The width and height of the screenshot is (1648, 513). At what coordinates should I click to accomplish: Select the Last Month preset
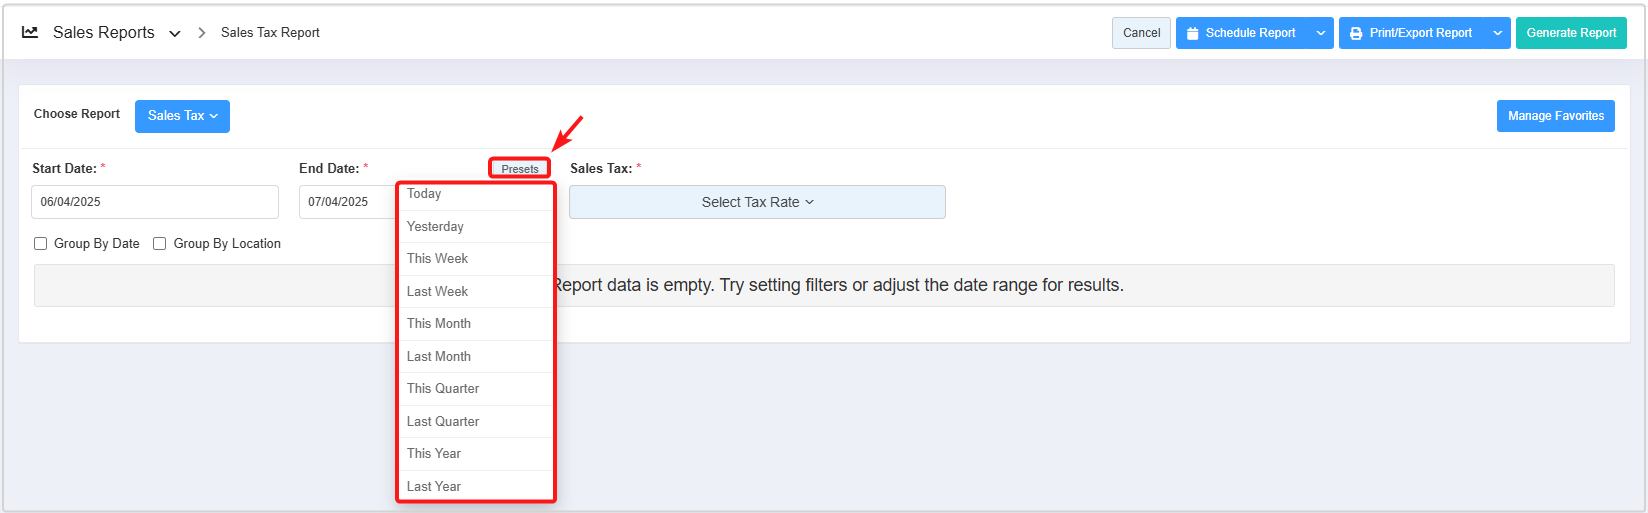click(439, 356)
